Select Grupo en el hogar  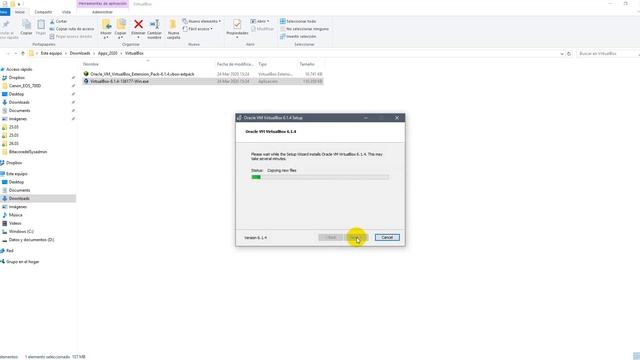tap(22, 262)
